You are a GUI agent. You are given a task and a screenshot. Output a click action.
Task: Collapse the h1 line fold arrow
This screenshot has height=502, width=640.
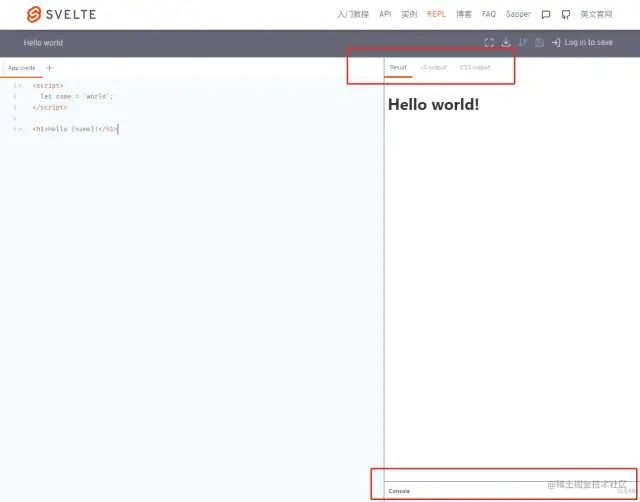[x=20, y=129]
